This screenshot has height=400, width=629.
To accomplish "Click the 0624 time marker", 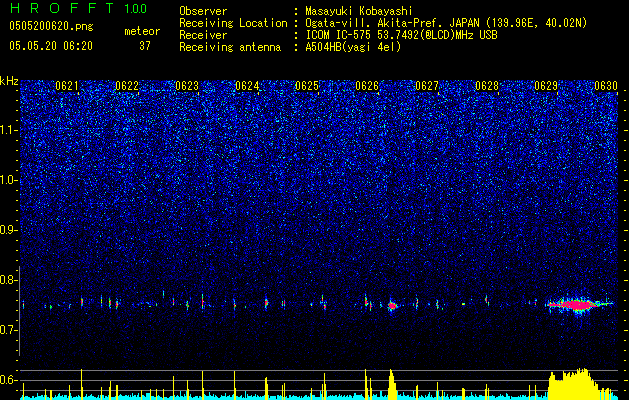I will (247, 86).
